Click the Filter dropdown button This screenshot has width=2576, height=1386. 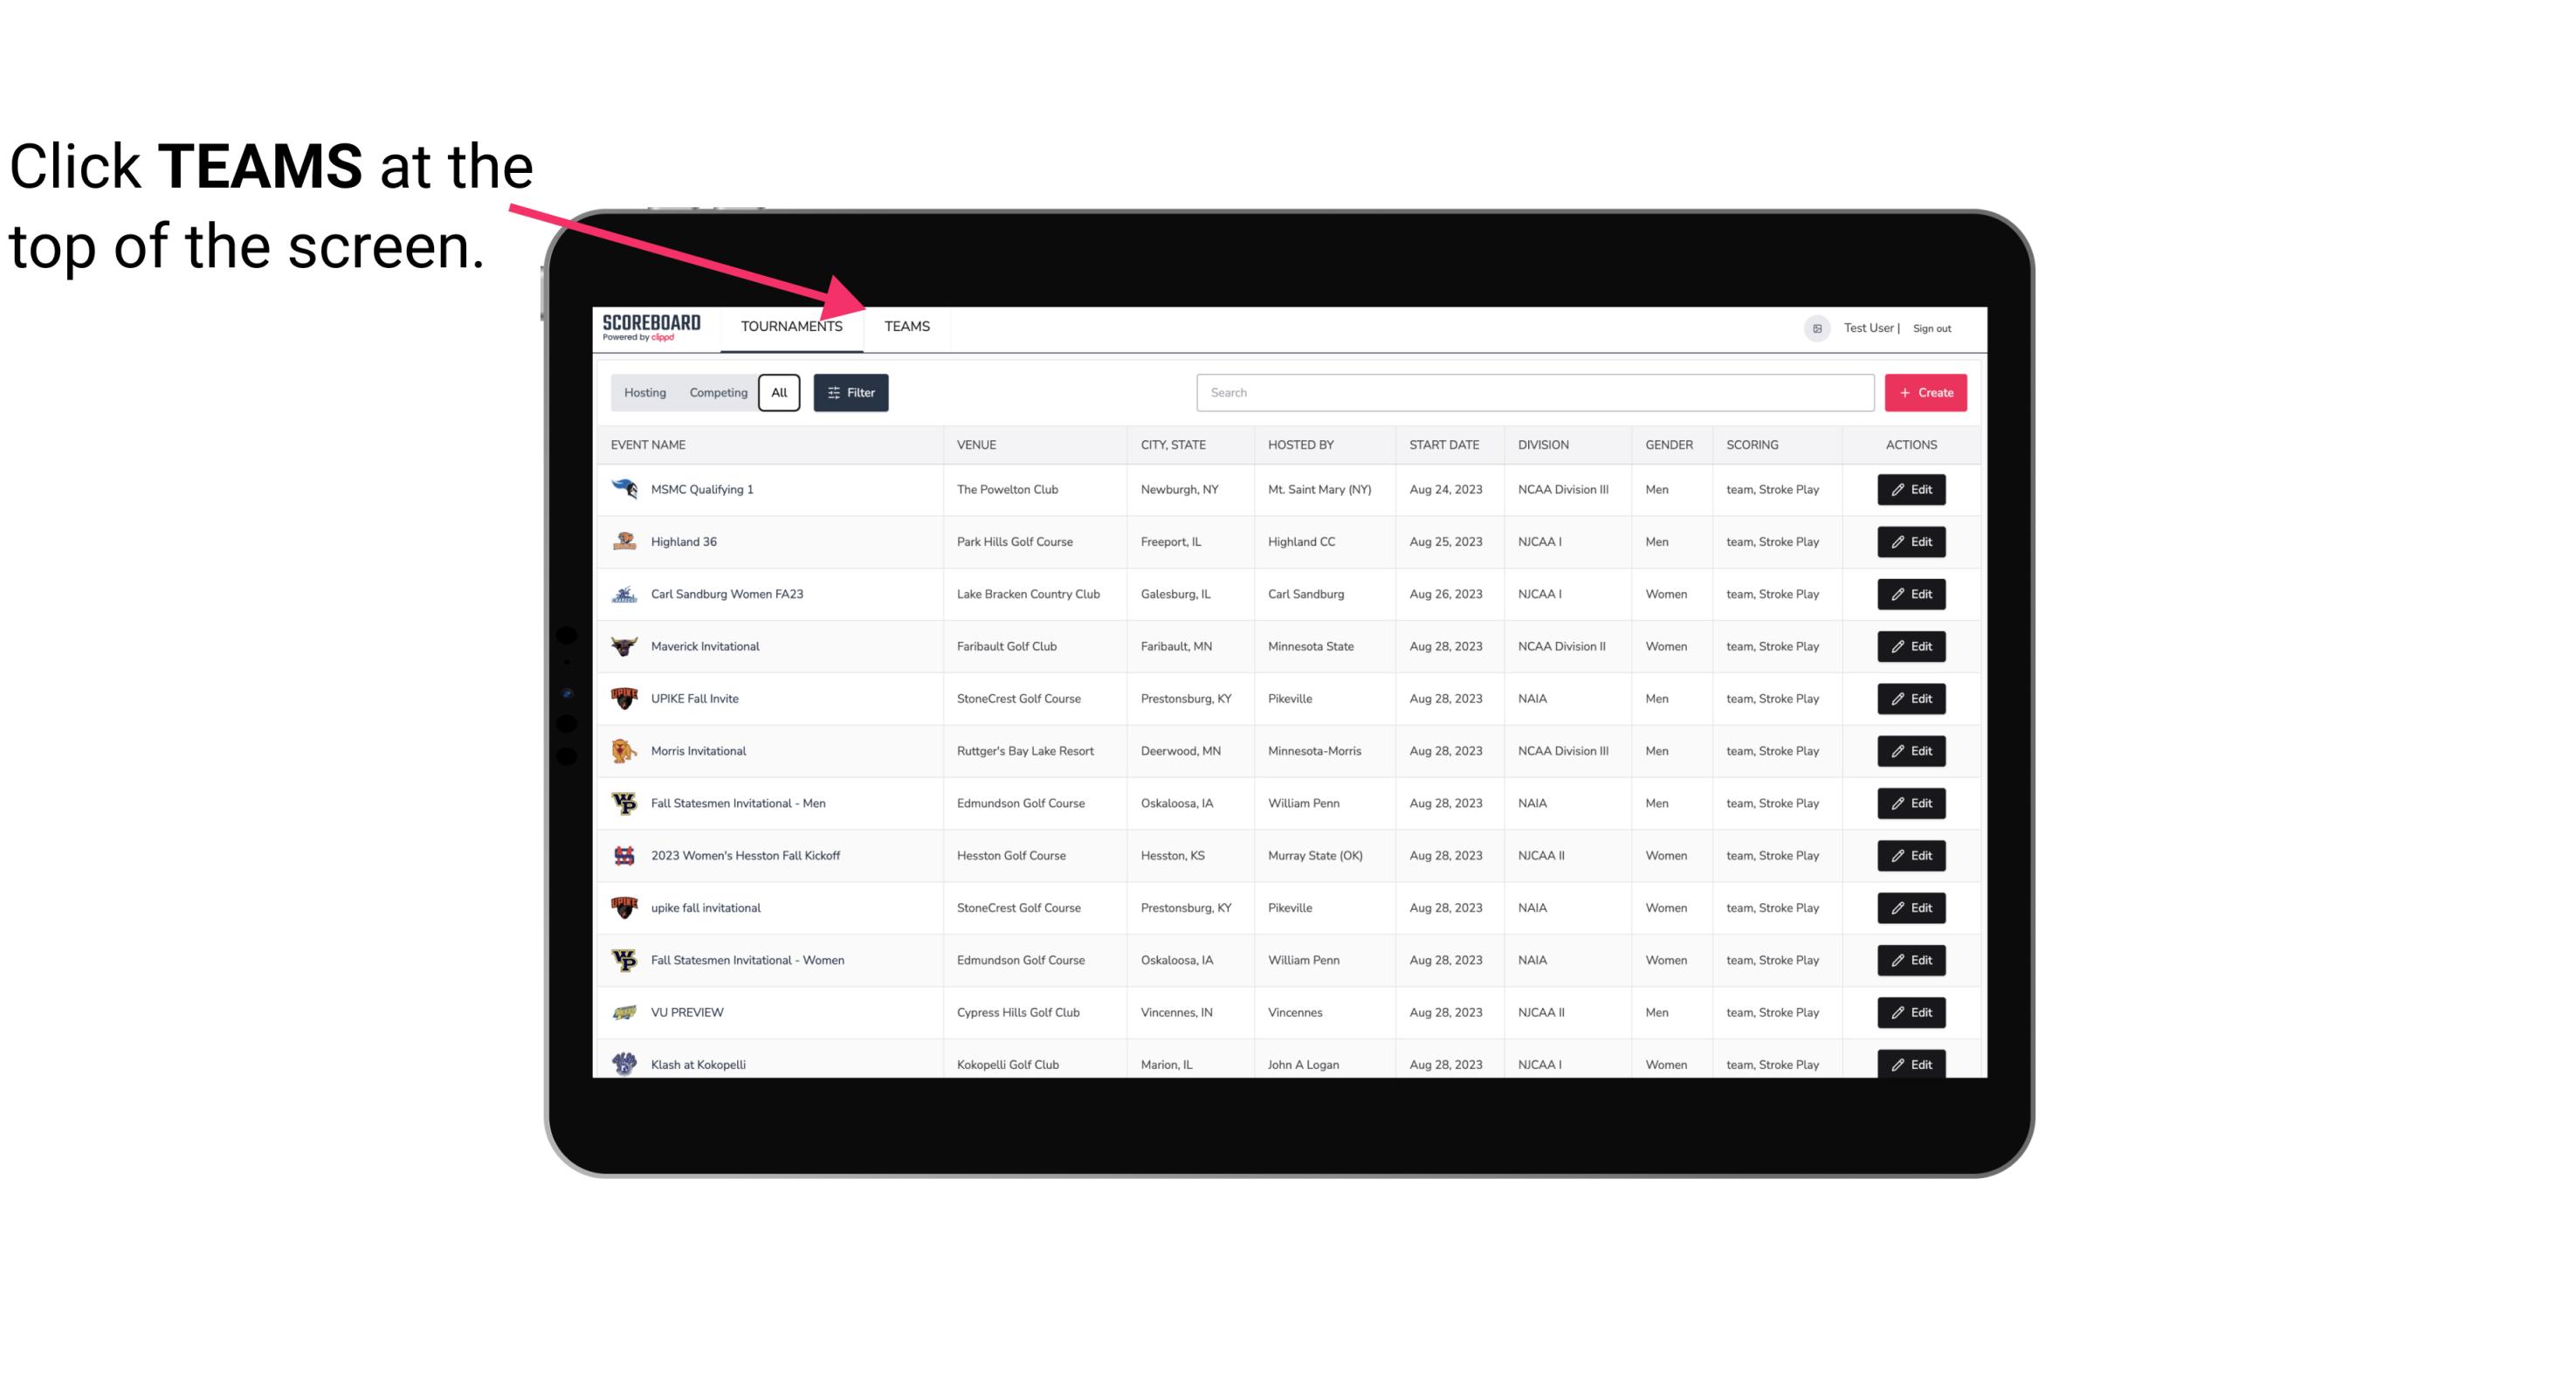tap(853, 393)
